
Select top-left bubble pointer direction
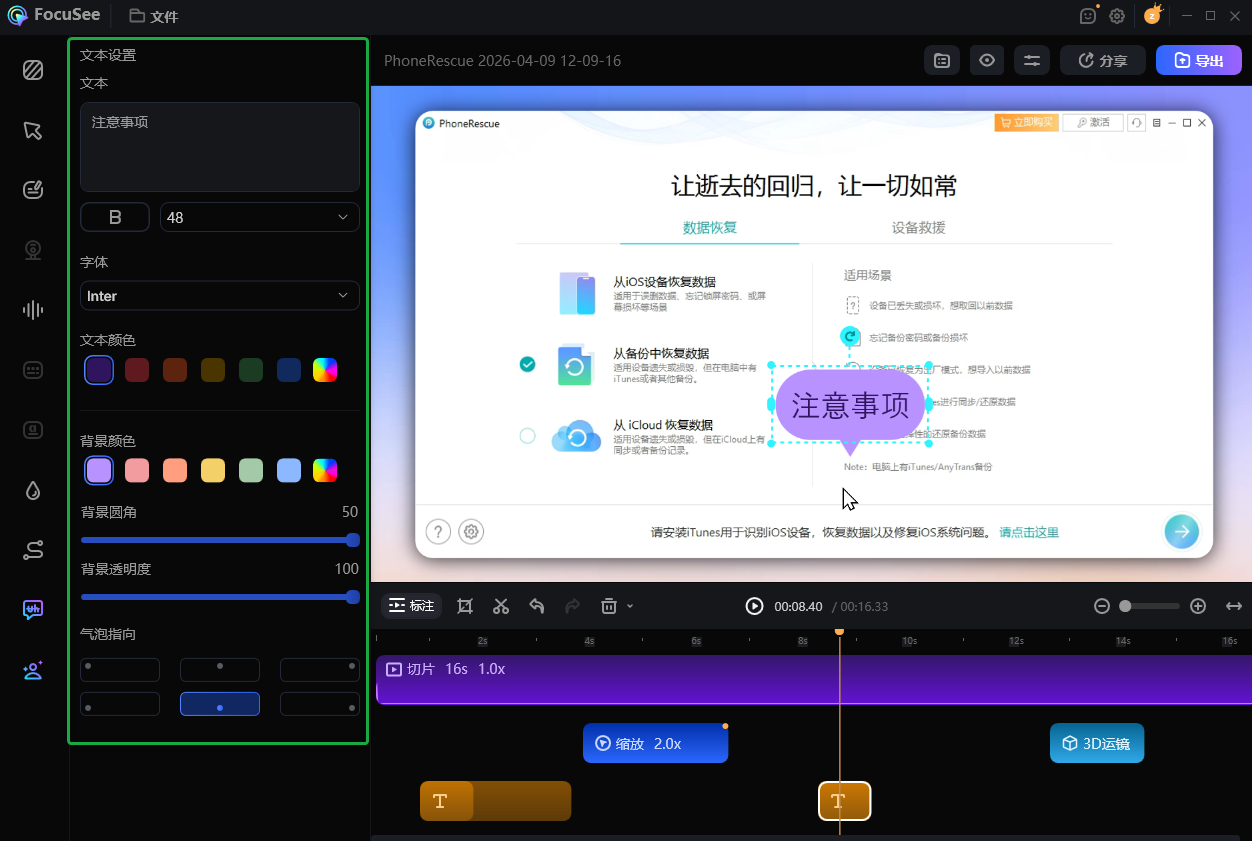pyautogui.click(x=120, y=670)
